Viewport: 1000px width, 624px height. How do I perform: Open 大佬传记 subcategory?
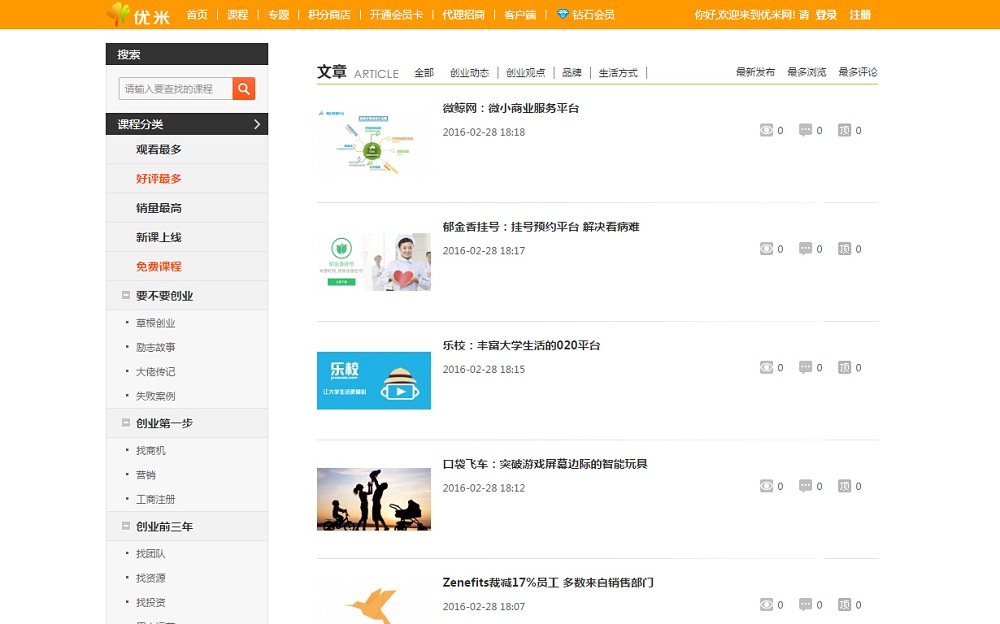coord(156,371)
